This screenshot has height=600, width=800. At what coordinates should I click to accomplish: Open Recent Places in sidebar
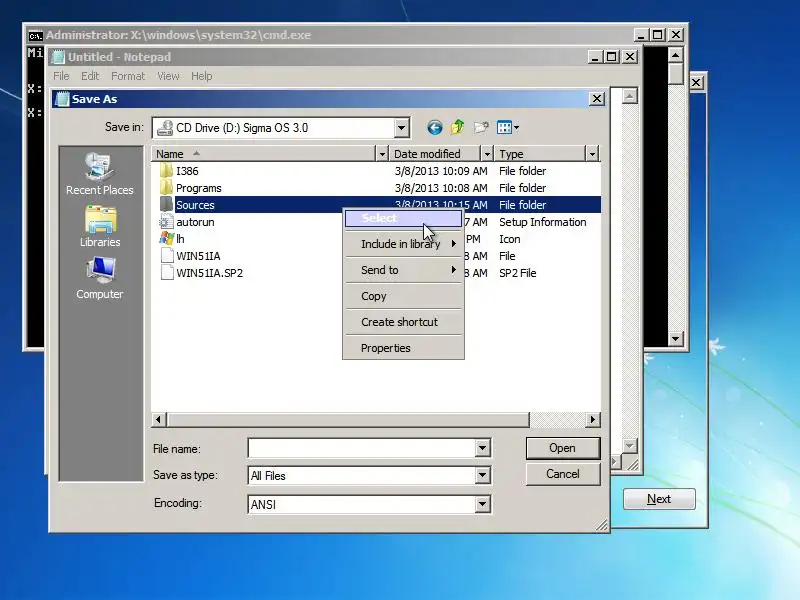(99, 174)
